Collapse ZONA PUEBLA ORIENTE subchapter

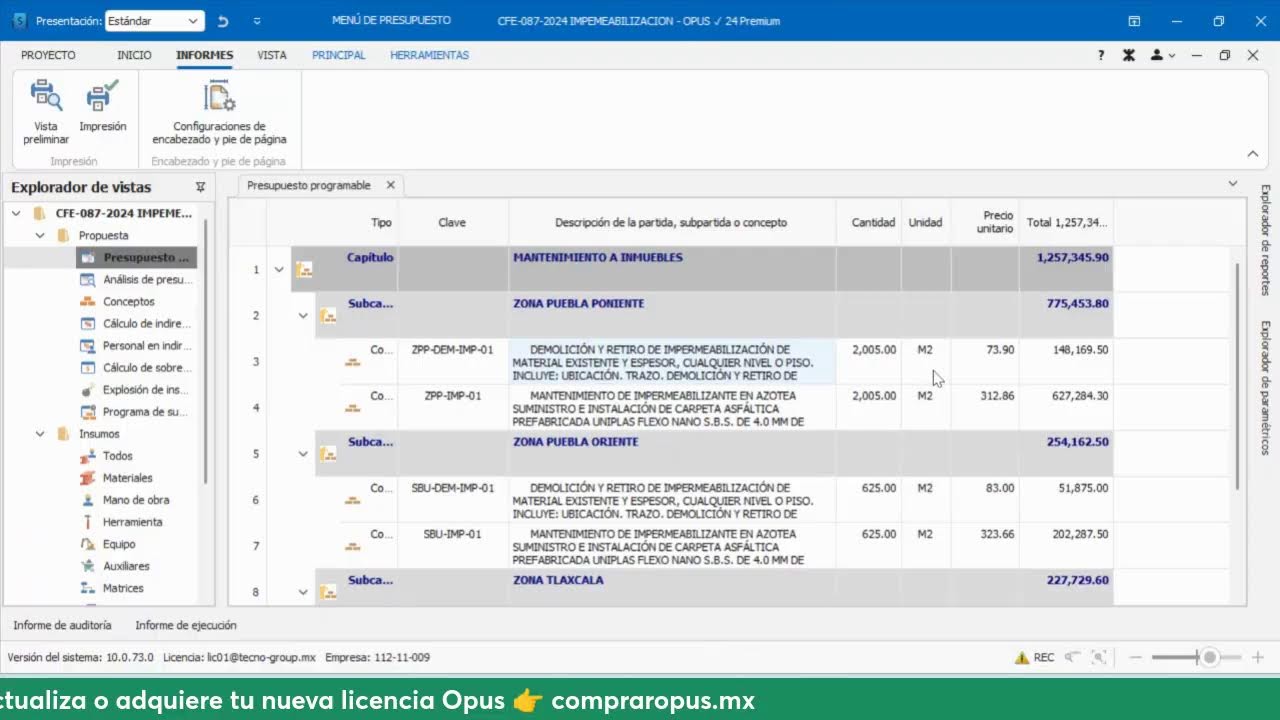[x=303, y=454]
